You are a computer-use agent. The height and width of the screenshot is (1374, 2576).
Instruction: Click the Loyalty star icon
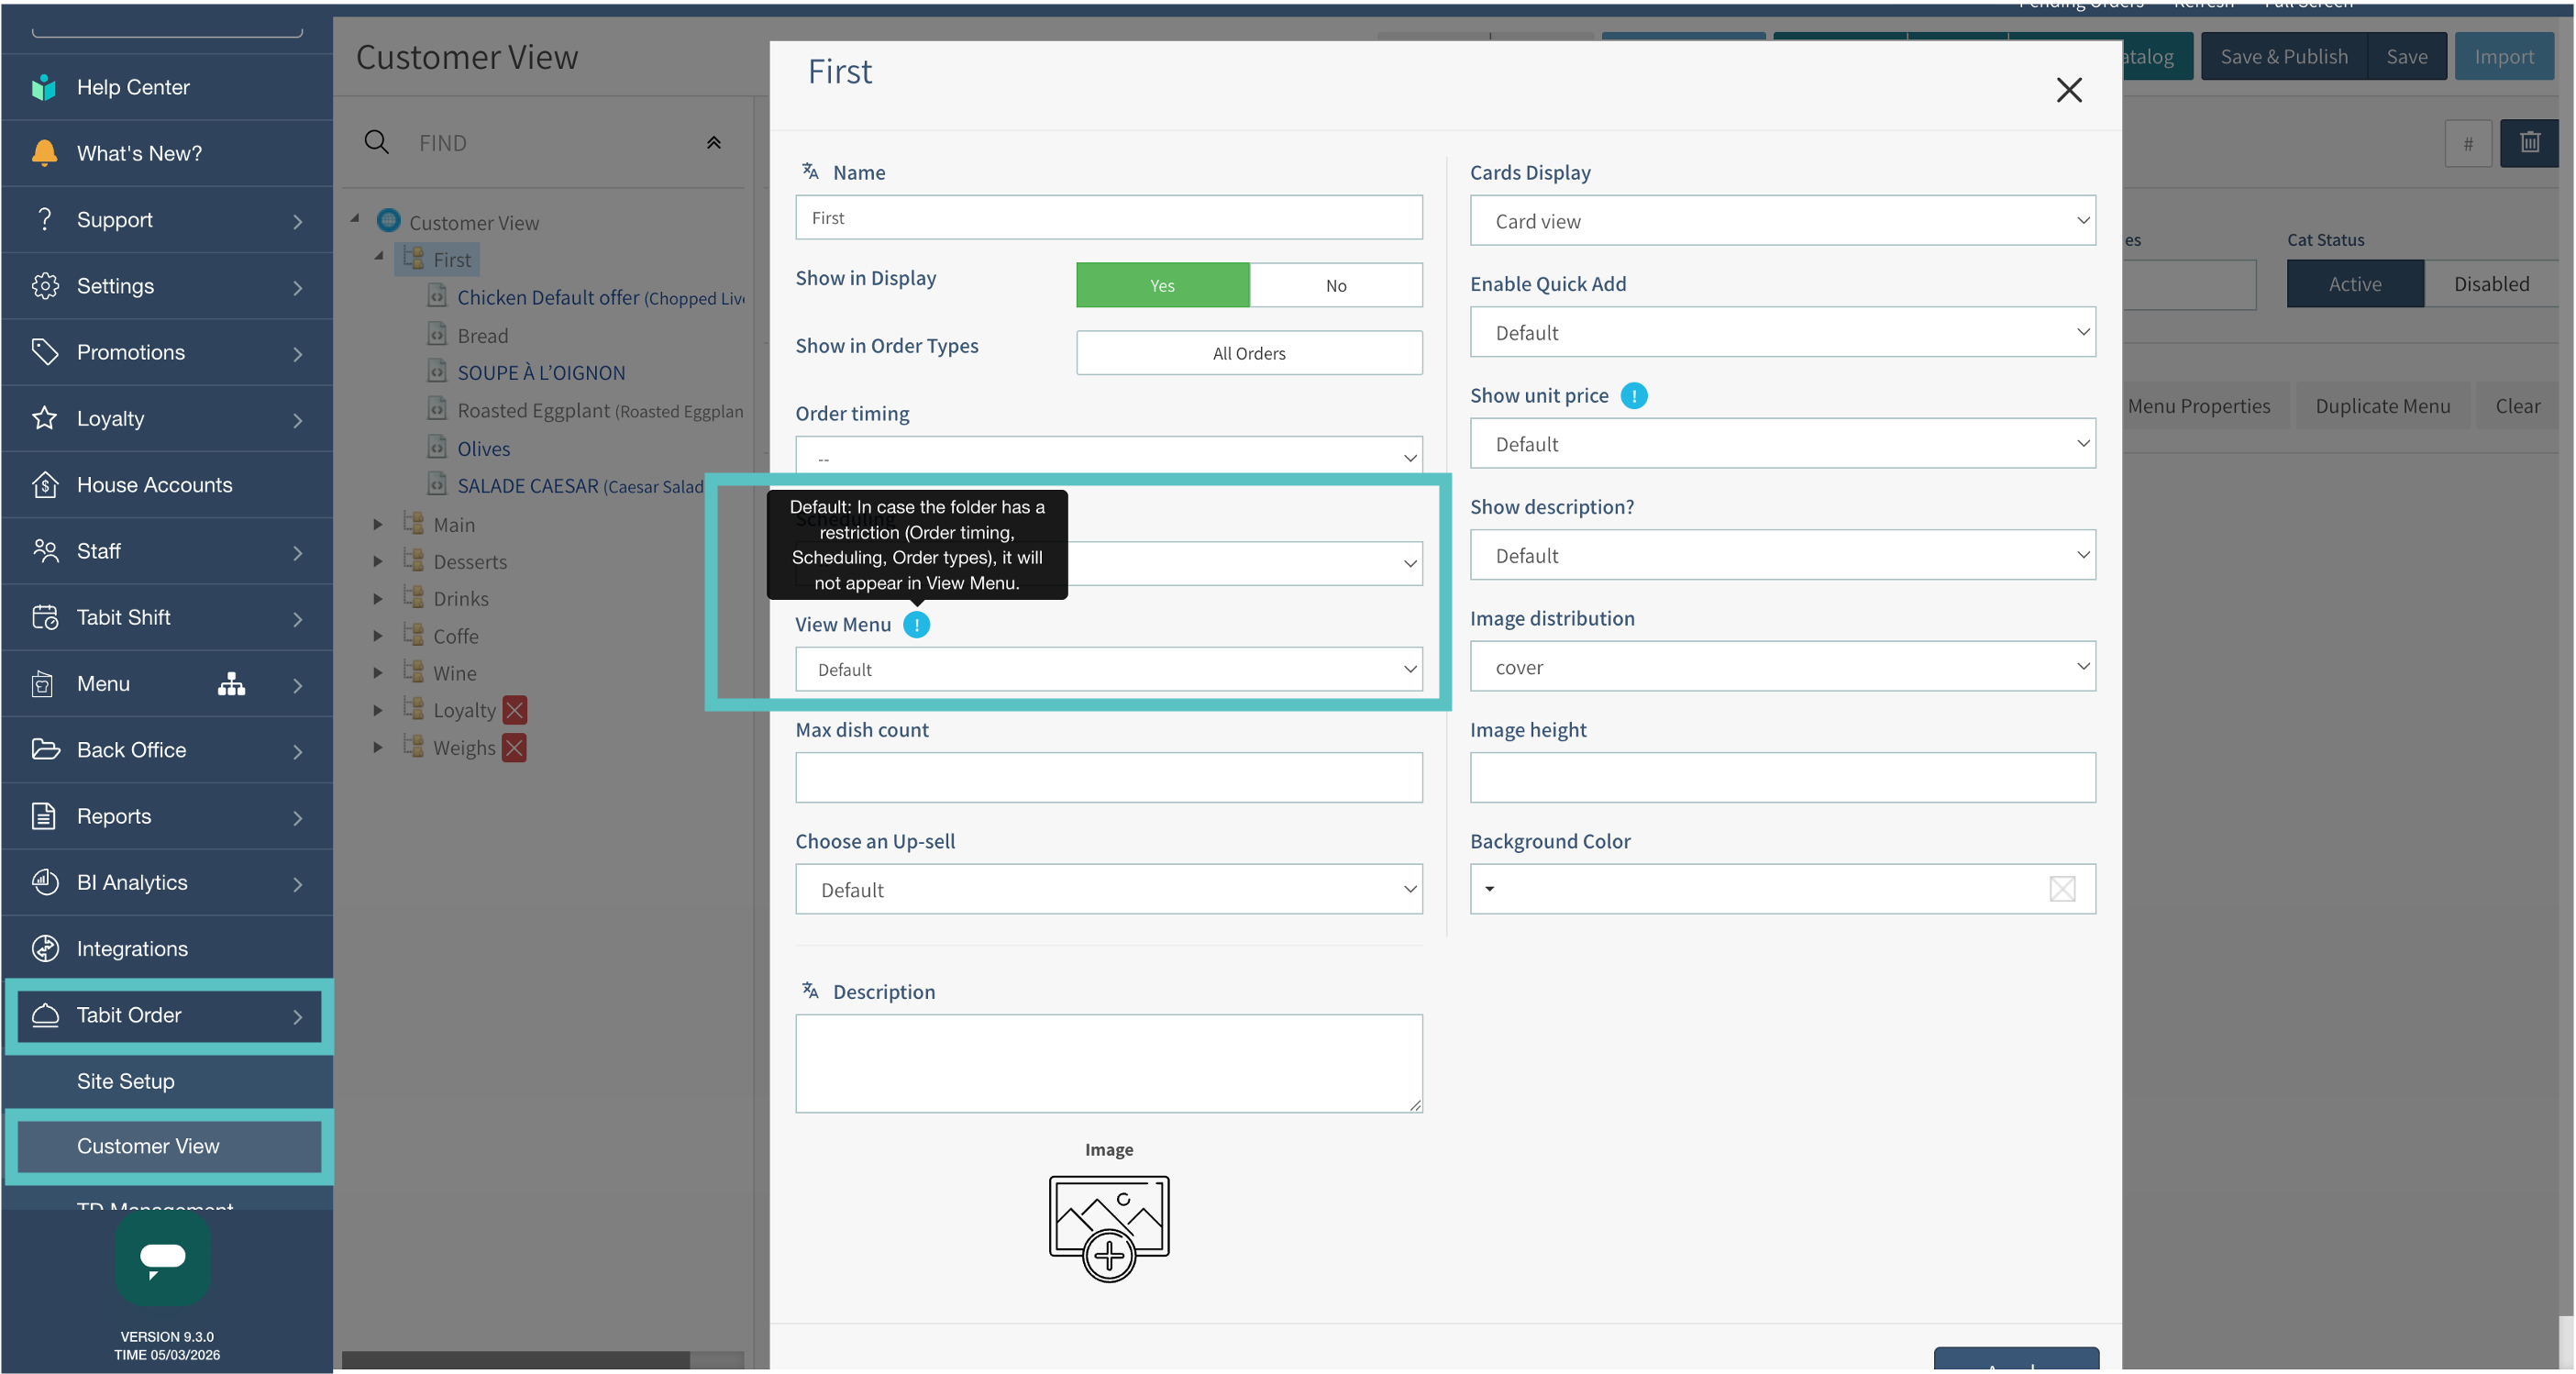pyautogui.click(x=44, y=418)
